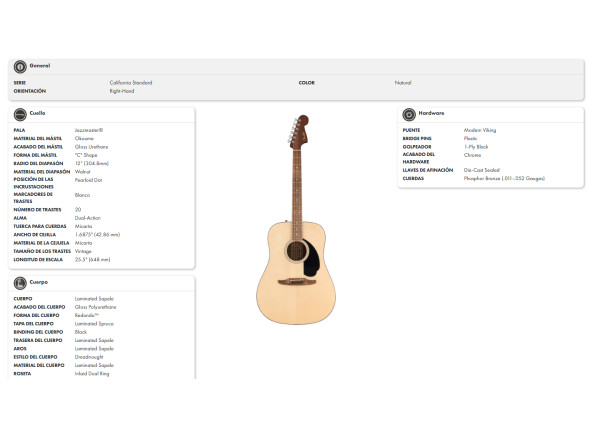Select the '"C" Shape' neck value
Image resolution: width=590 pixels, height=434 pixels.
86,155
